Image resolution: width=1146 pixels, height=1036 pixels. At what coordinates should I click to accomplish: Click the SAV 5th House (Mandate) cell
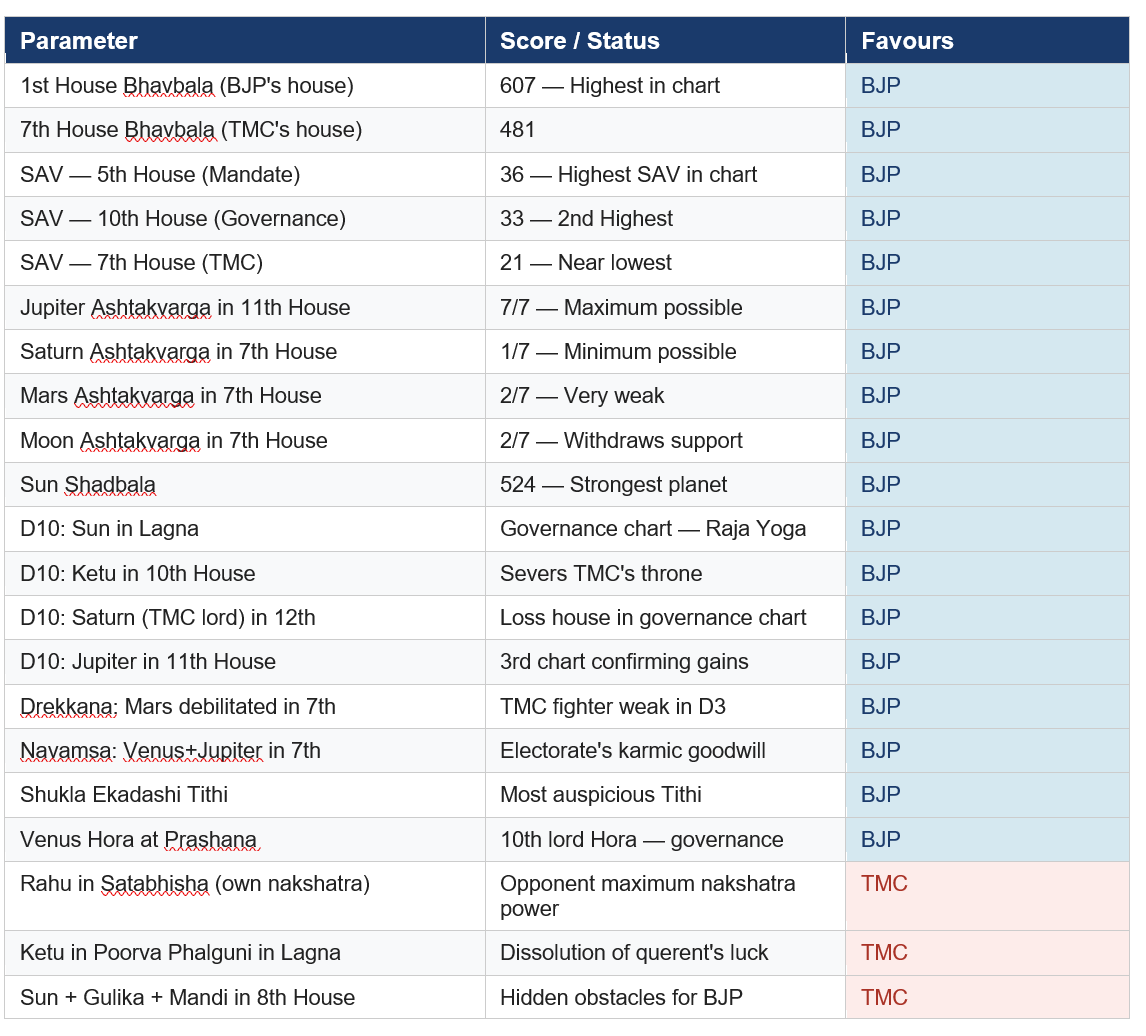coord(160,175)
